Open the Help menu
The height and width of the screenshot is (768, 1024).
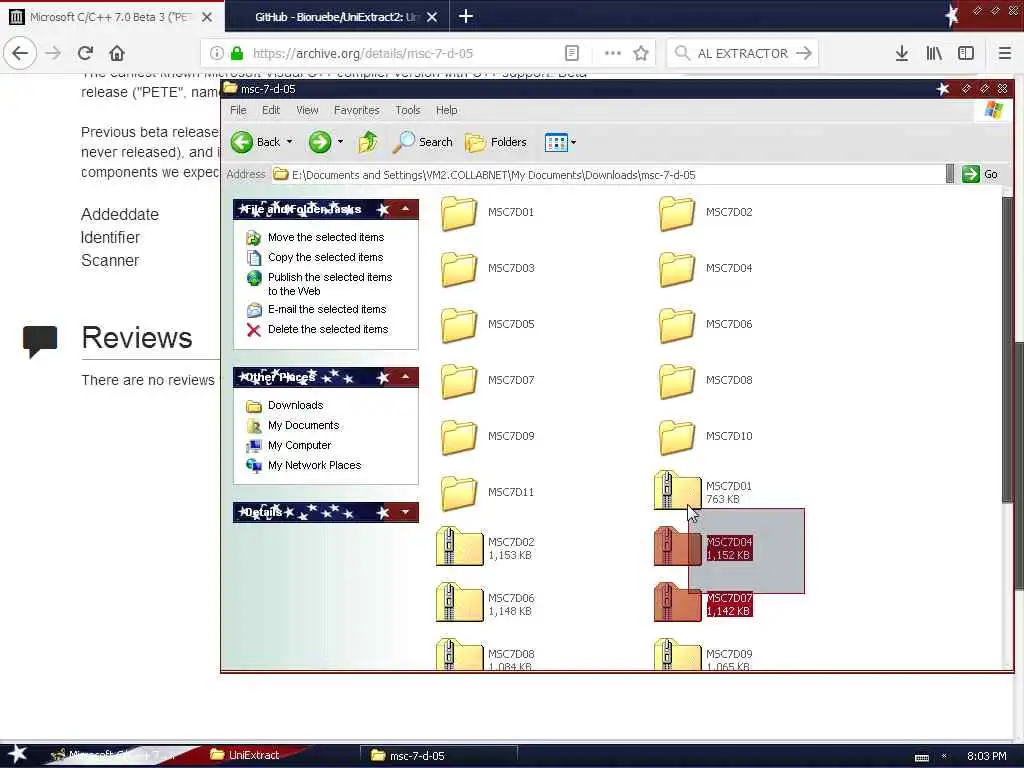pyautogui.click(x=447, y=110)
